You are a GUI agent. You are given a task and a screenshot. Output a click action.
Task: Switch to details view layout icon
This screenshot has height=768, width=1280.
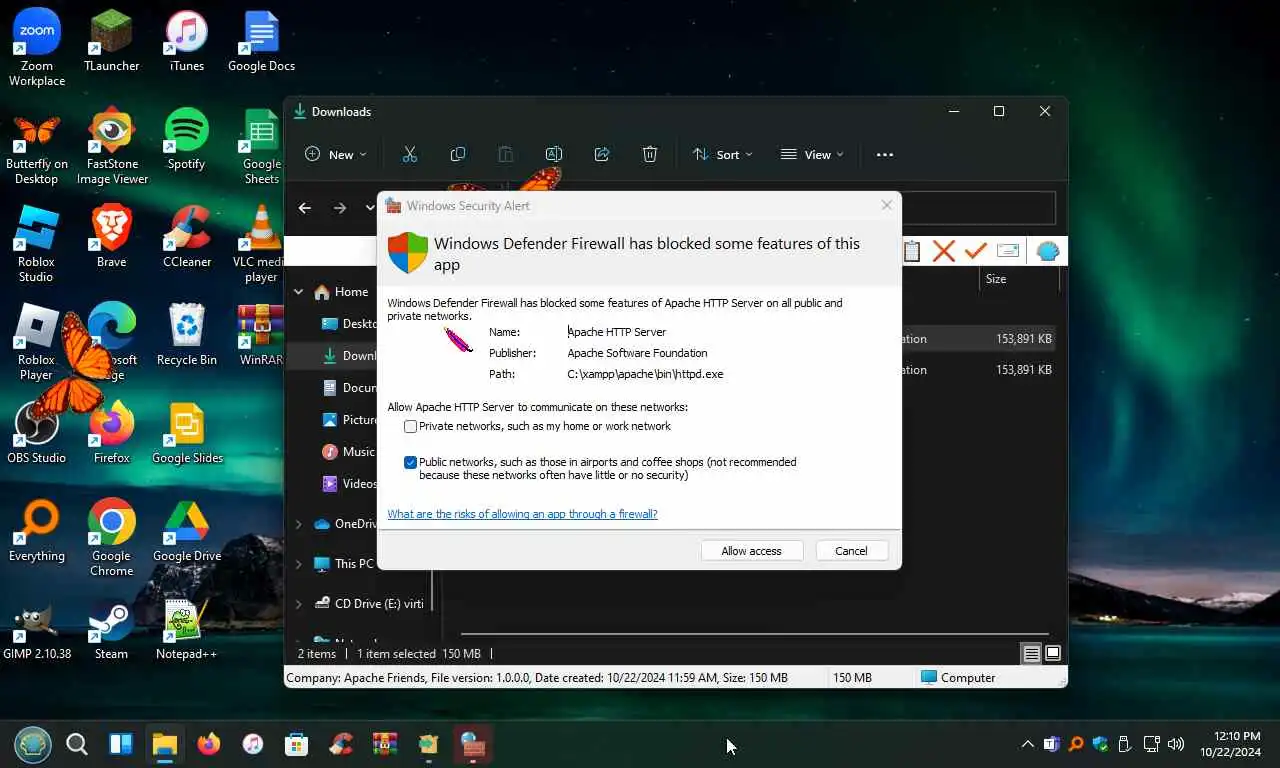[1031, 654]
